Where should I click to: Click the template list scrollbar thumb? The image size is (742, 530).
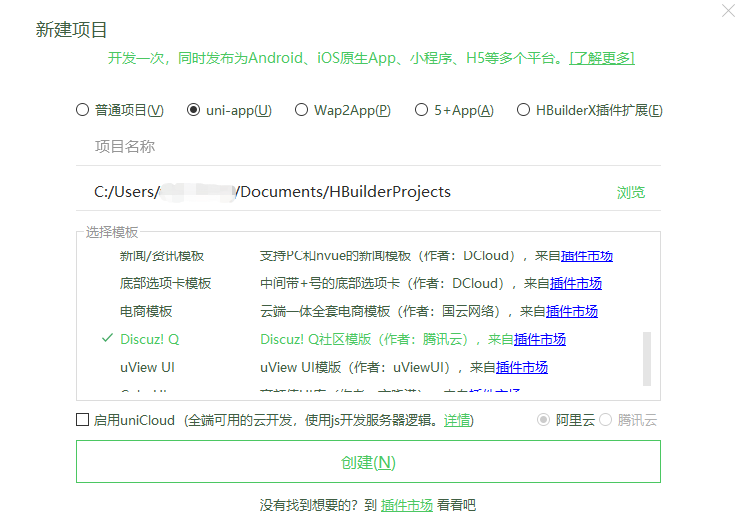click(x=647, y=359)
